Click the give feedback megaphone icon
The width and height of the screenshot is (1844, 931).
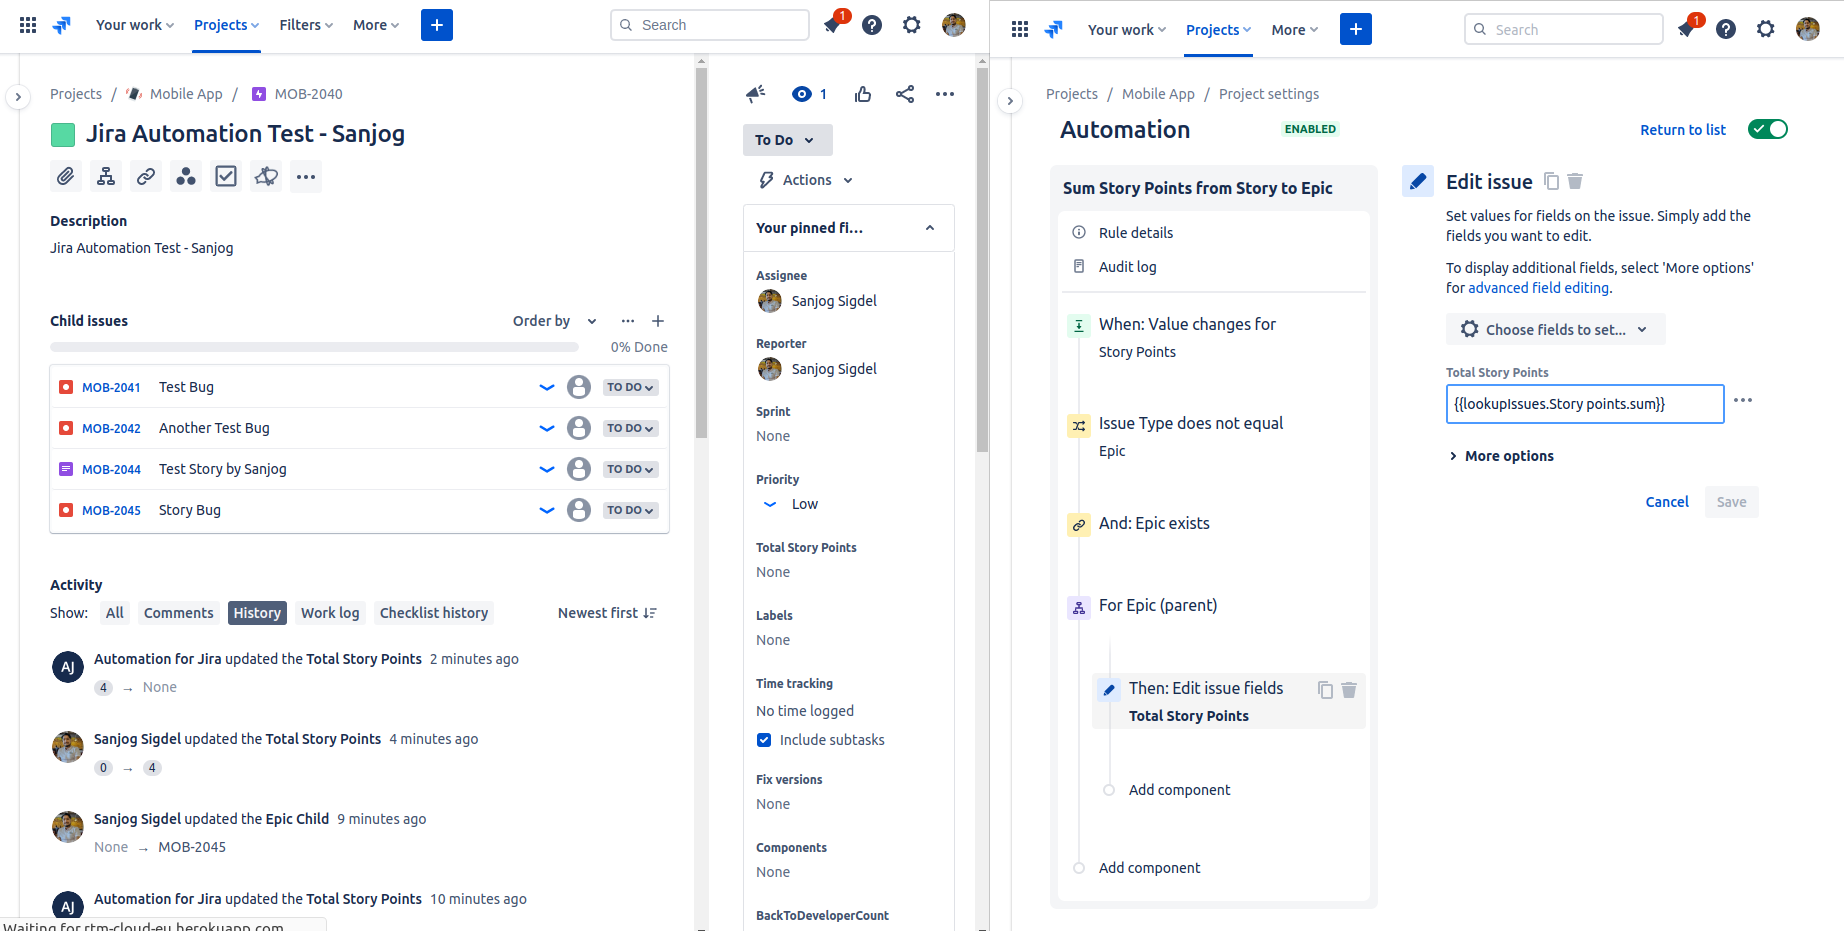tap(756, 94)
